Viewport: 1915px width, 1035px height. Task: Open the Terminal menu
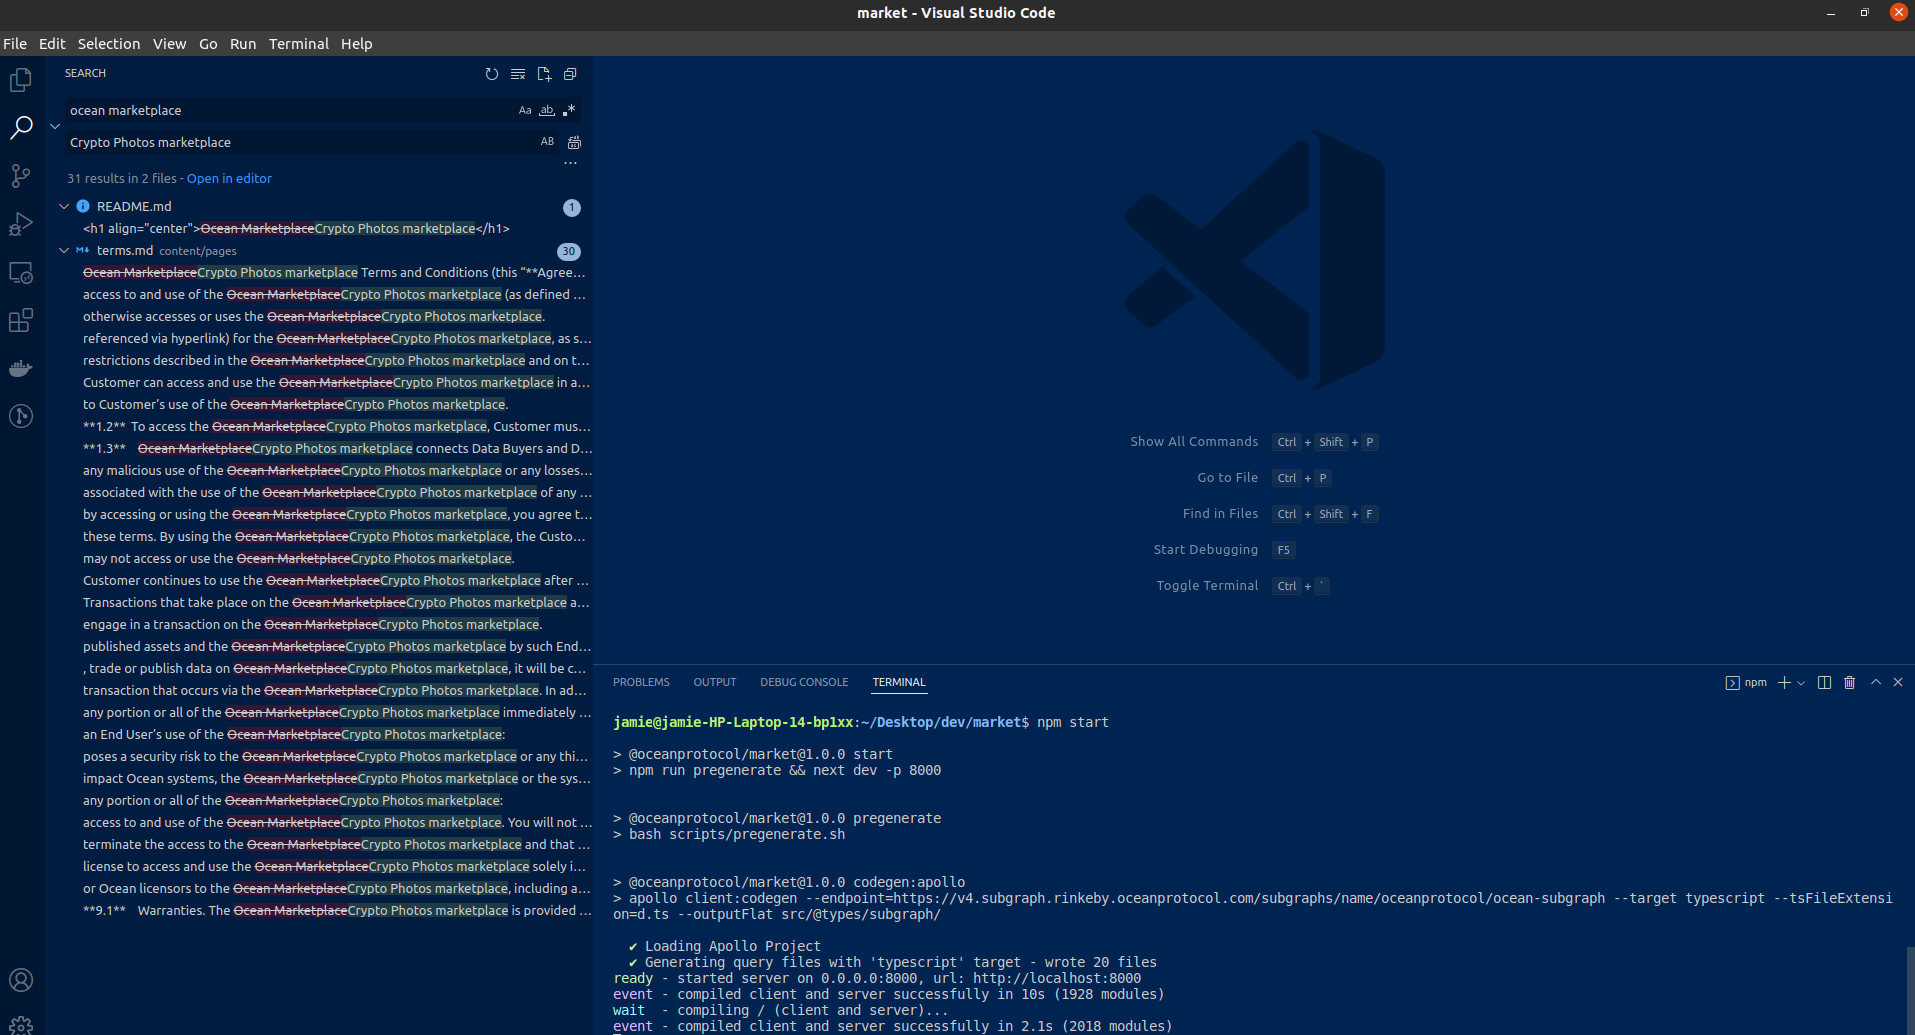pos(299,43)
